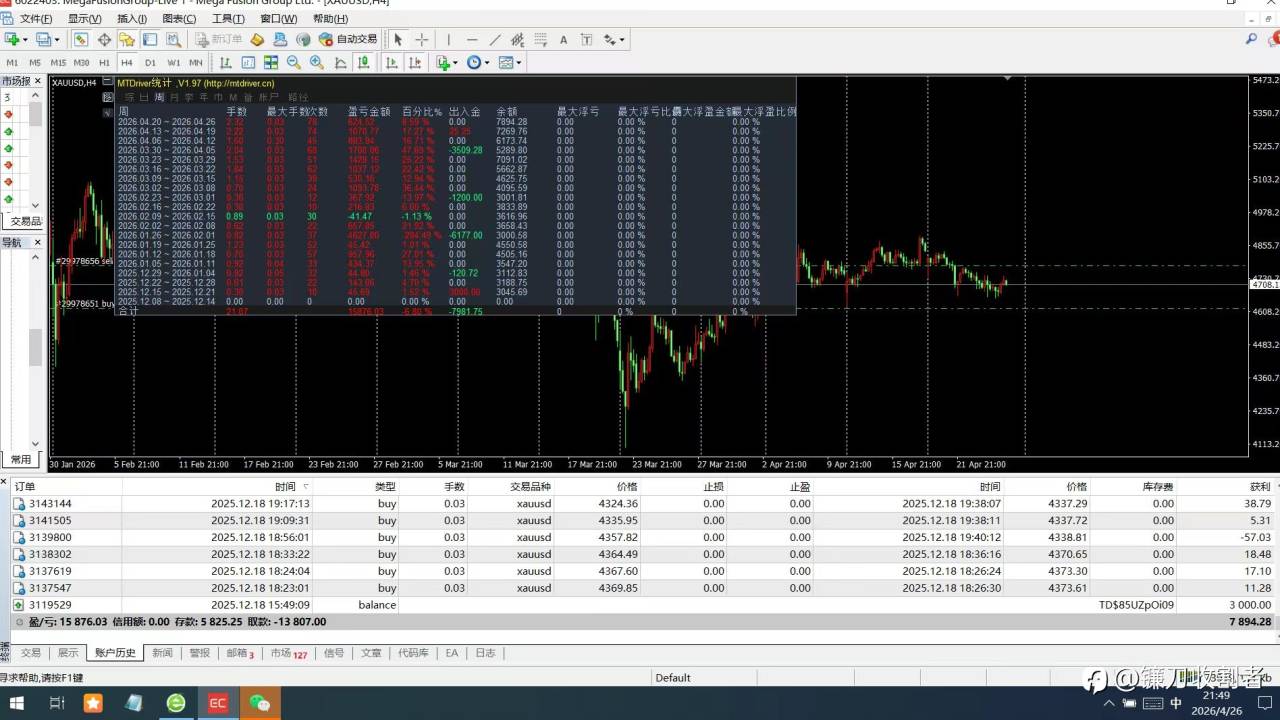Close the 市场报 Market Watch panel
Screen dimensions: 1280x720
pos(38,81)
